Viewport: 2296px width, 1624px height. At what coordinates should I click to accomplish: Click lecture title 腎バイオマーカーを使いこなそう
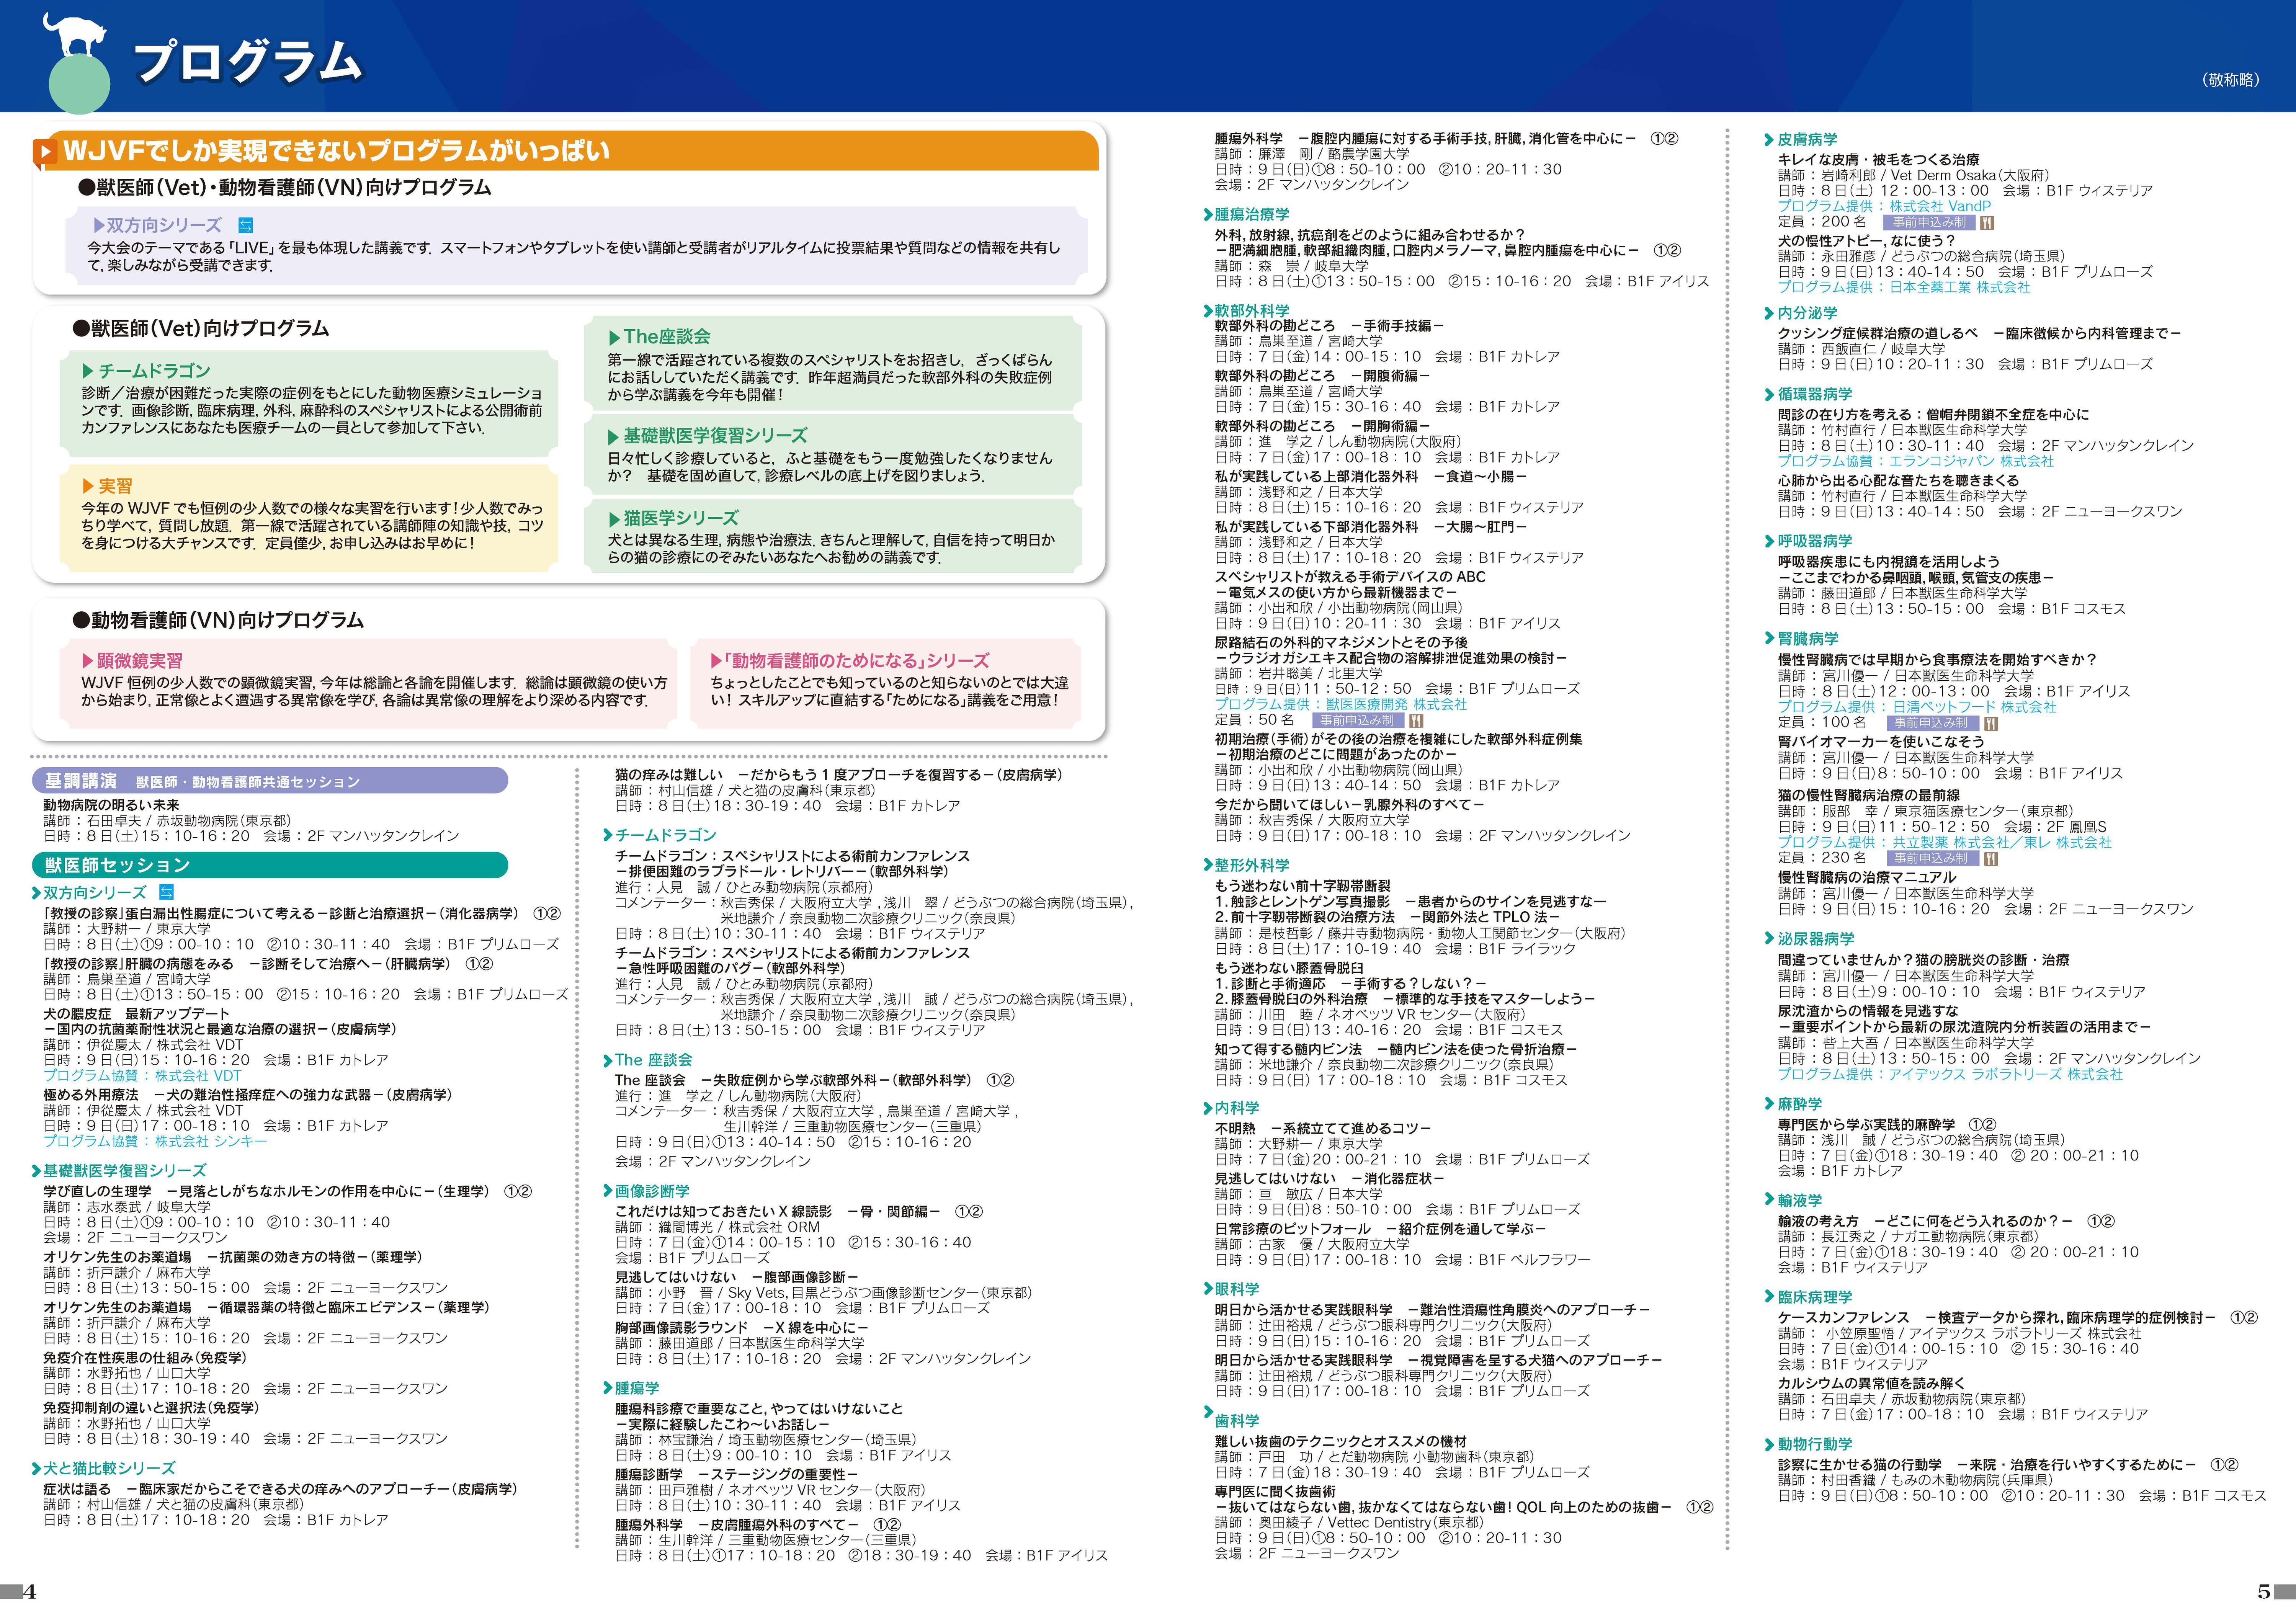1881,742
